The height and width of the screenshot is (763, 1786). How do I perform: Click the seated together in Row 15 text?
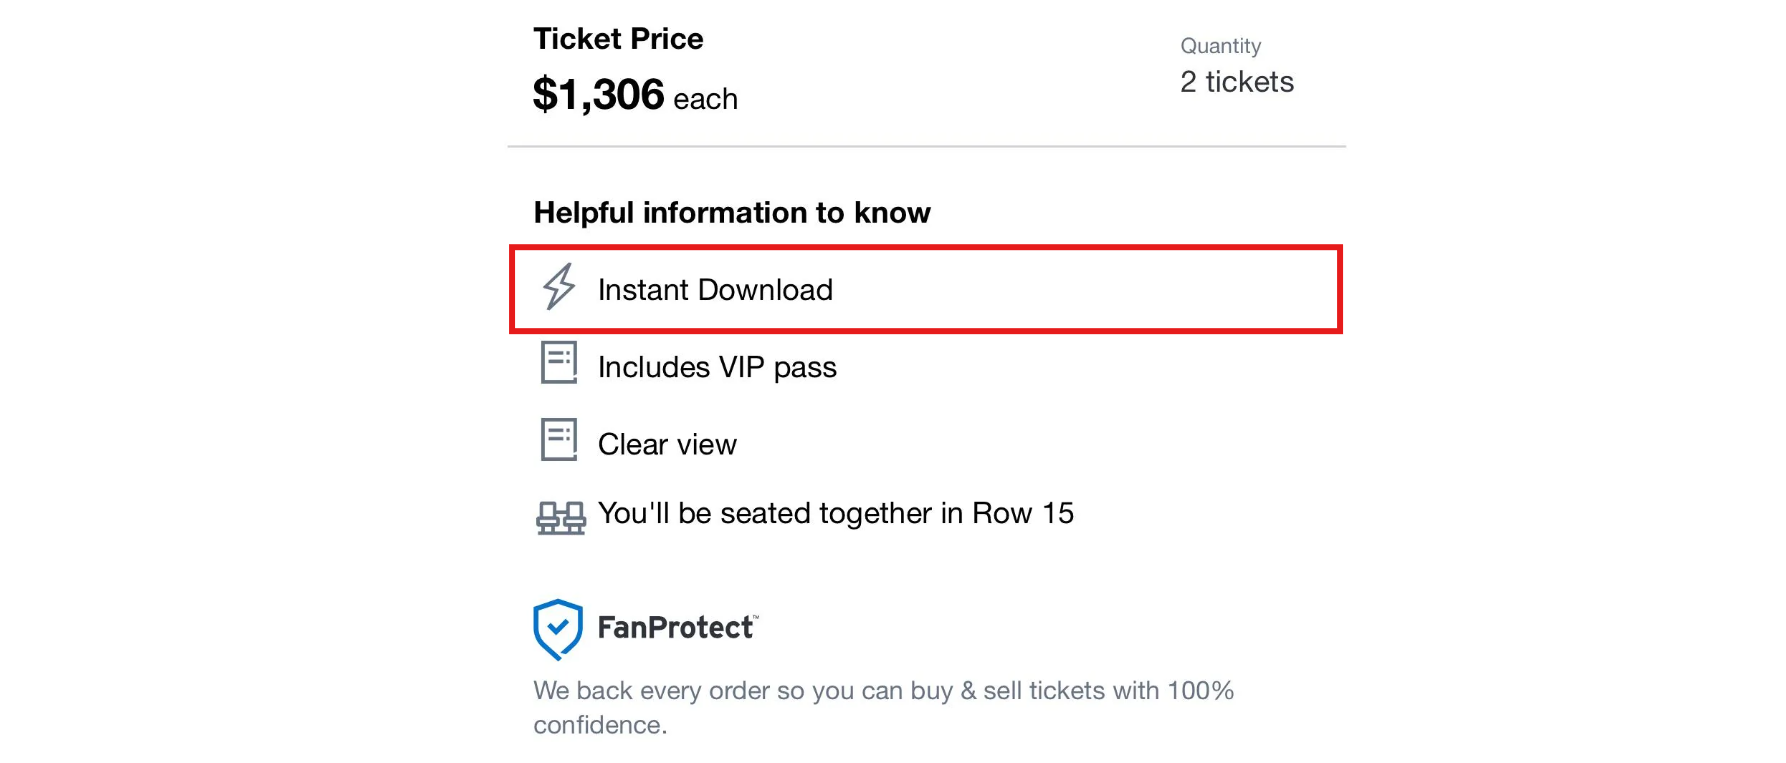835,513
